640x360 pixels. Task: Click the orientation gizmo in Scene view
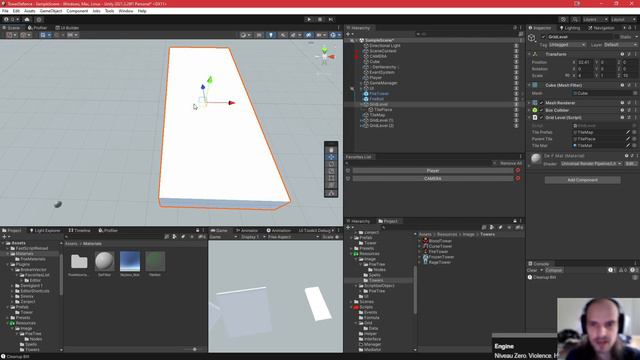click(325, 56)
